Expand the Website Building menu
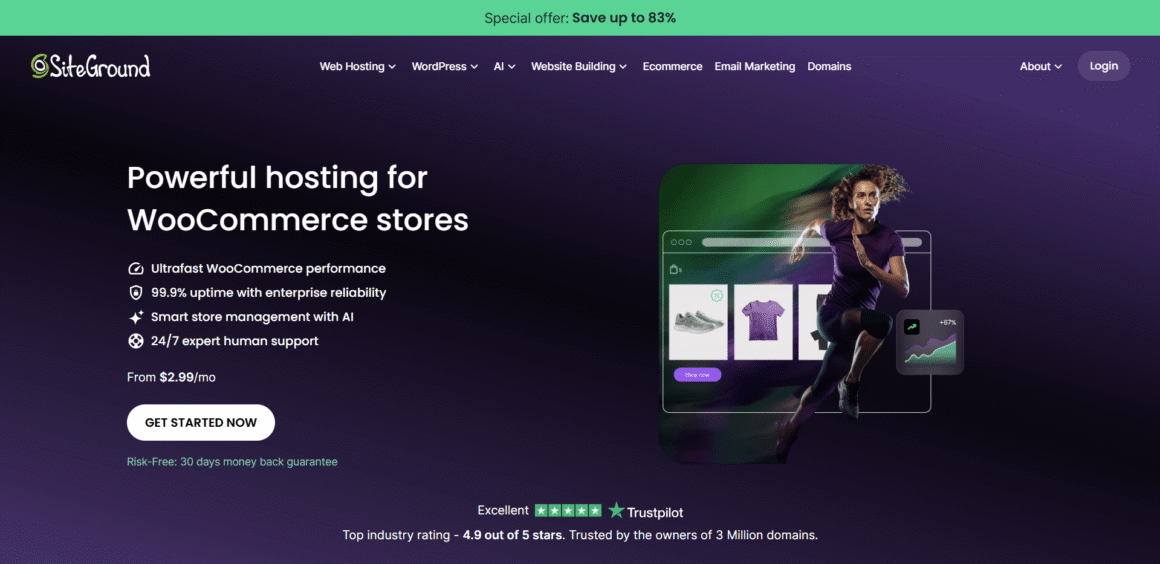1160x564 pixels. 579,66
